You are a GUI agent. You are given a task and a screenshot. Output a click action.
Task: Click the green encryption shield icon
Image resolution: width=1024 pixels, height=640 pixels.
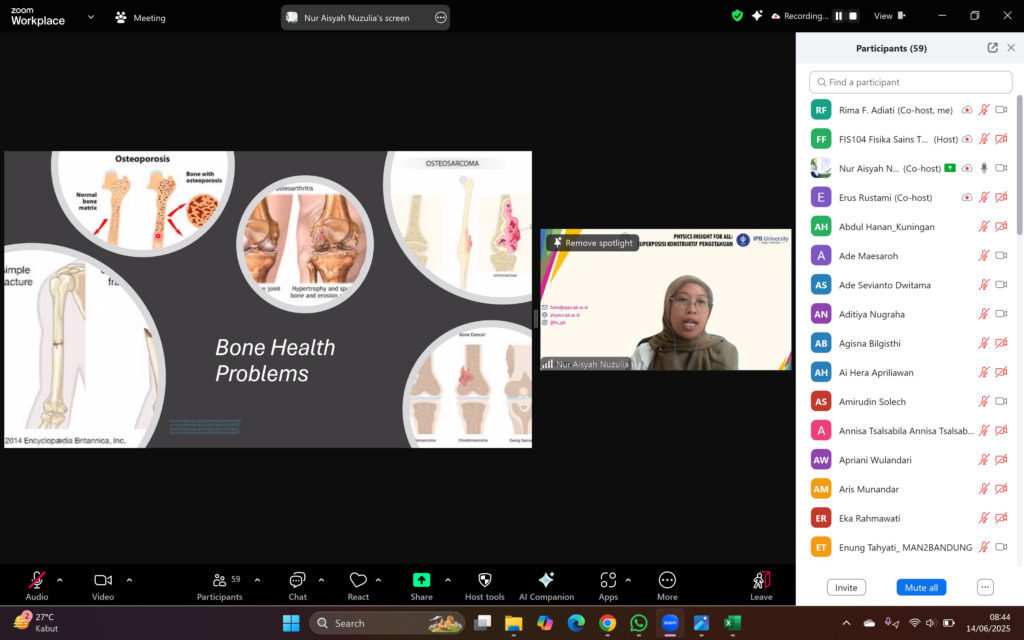tap(737, 16)
